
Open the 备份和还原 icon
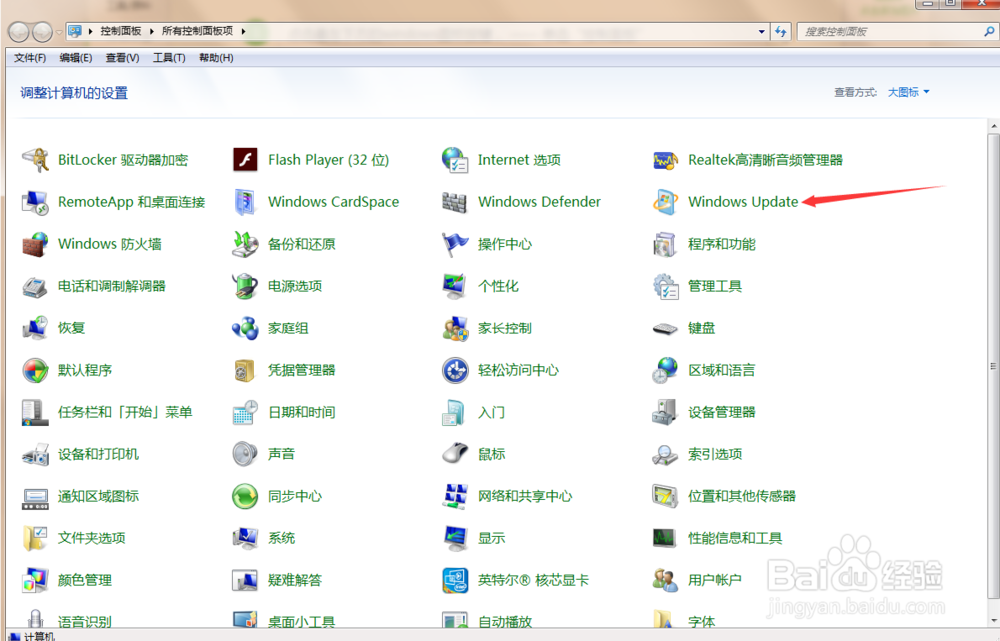(245, 244)
